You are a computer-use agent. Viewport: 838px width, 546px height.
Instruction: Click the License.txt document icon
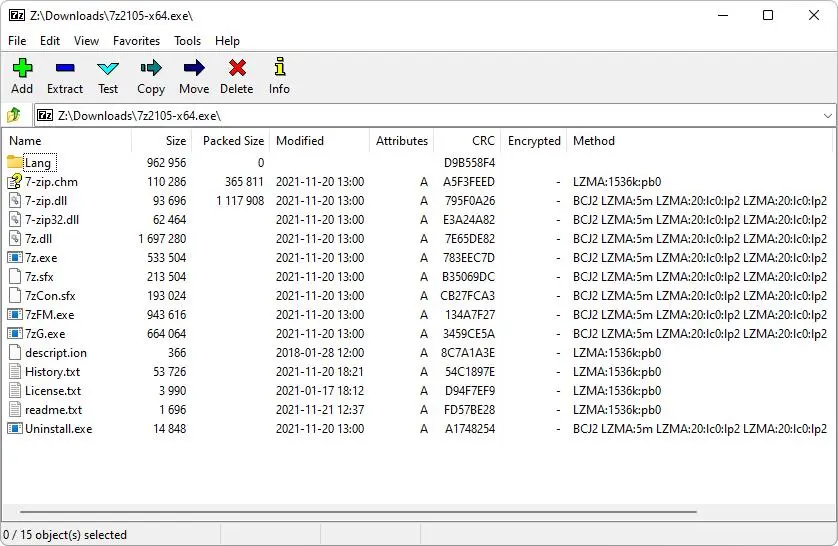(14, 391)
